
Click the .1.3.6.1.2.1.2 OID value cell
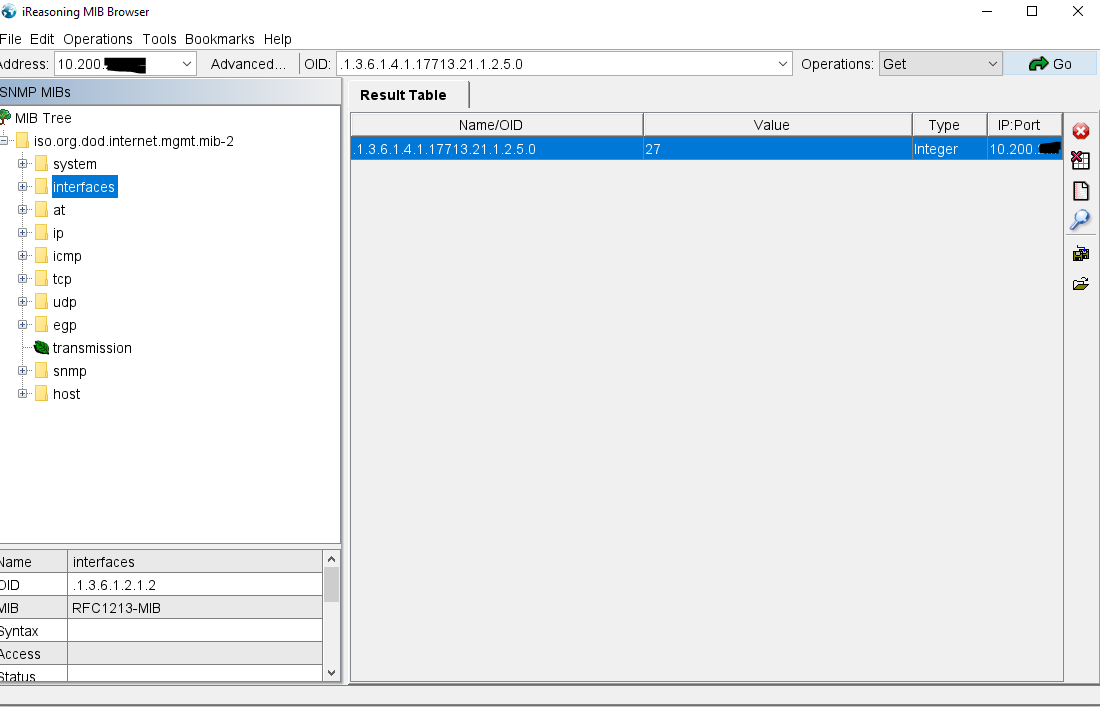point(195,585)
